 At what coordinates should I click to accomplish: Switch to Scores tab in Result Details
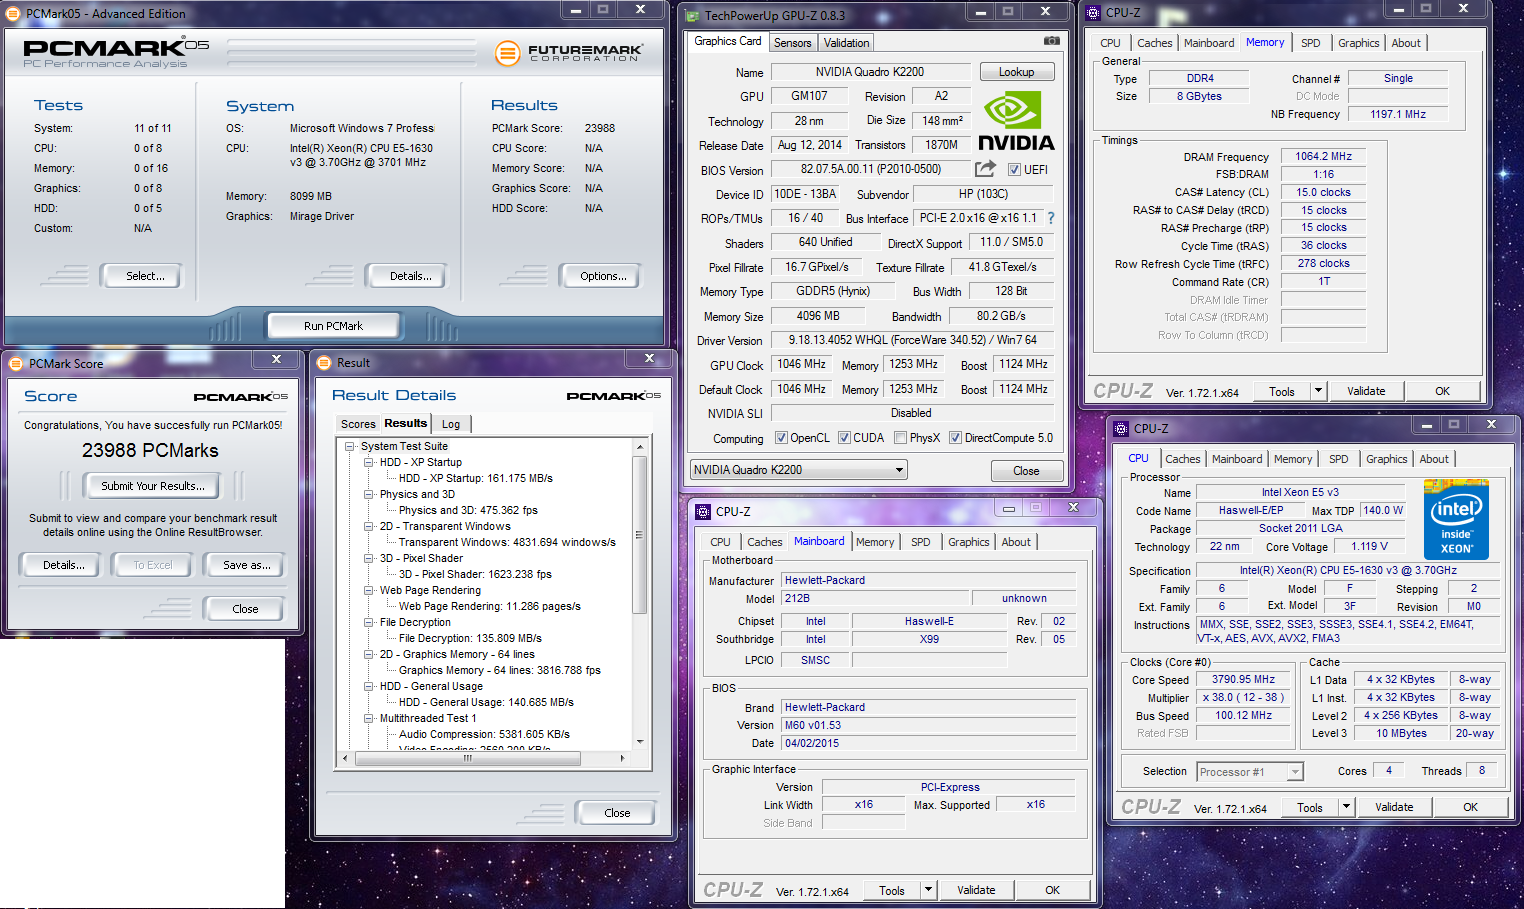[358, 424]
